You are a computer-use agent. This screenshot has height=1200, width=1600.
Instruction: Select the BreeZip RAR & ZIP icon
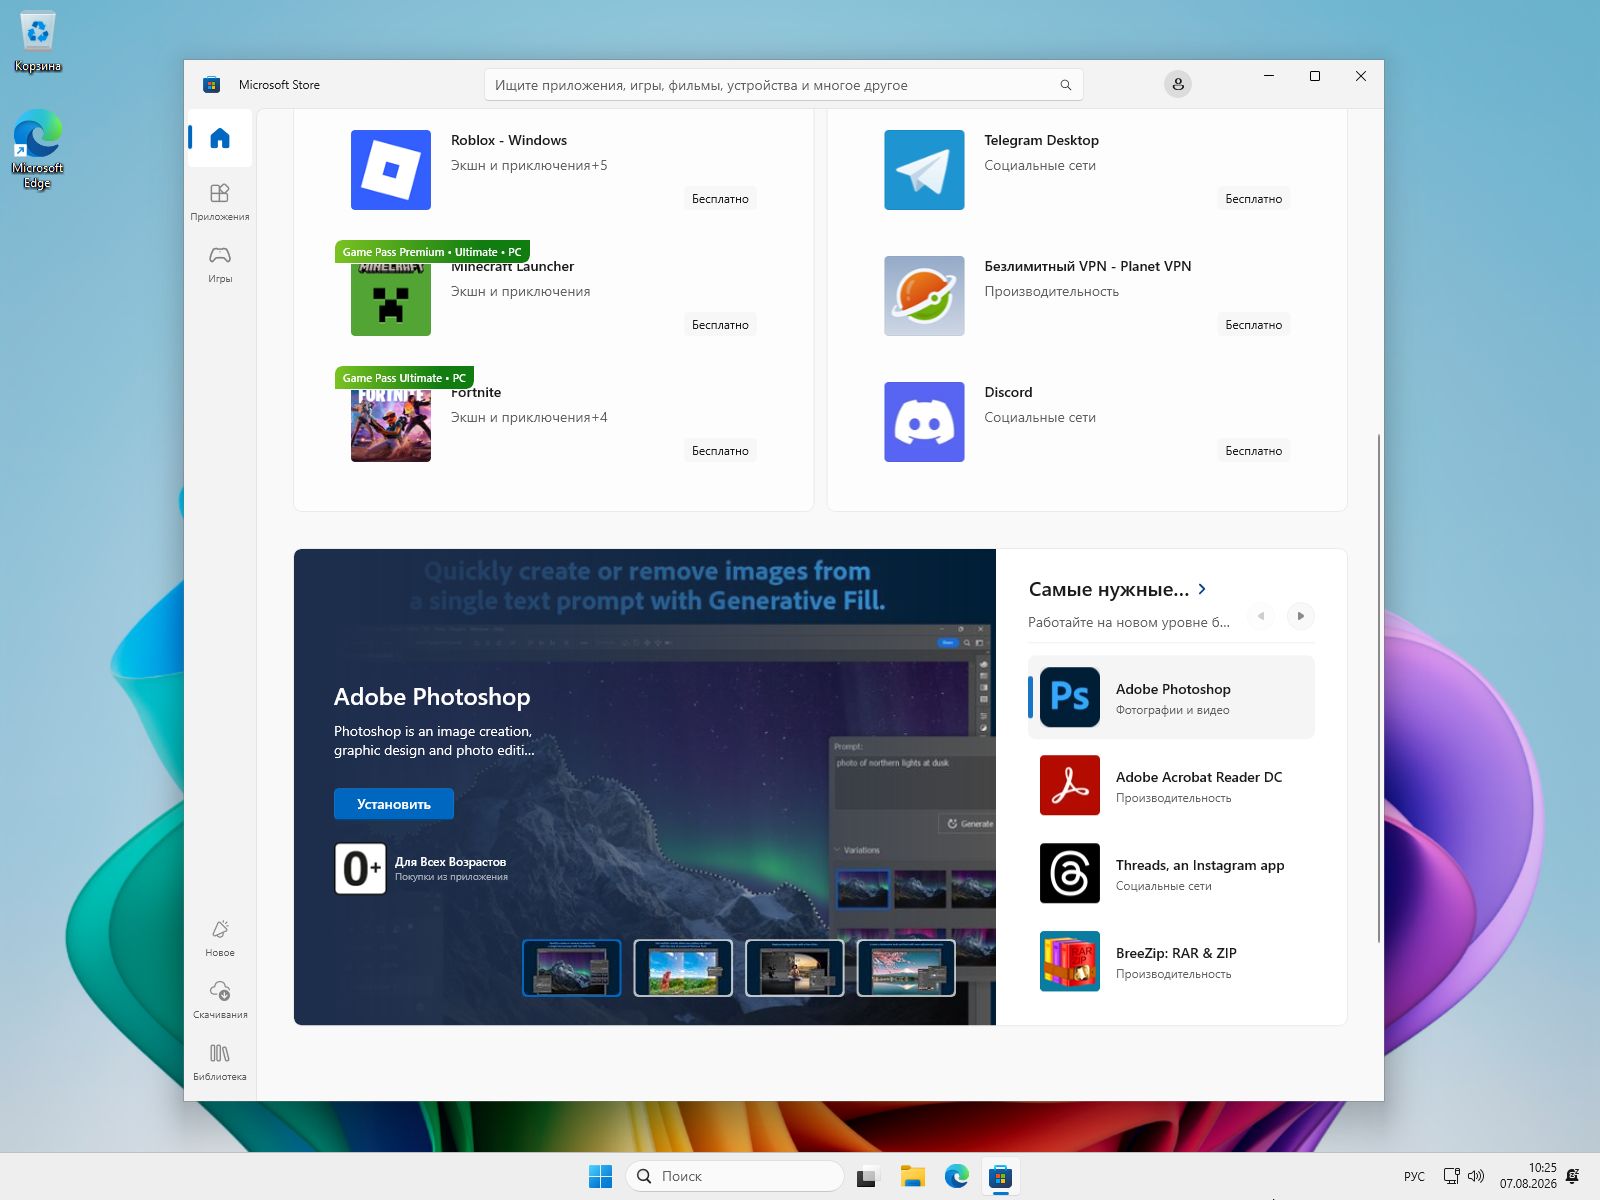[x=1070, y=961]
